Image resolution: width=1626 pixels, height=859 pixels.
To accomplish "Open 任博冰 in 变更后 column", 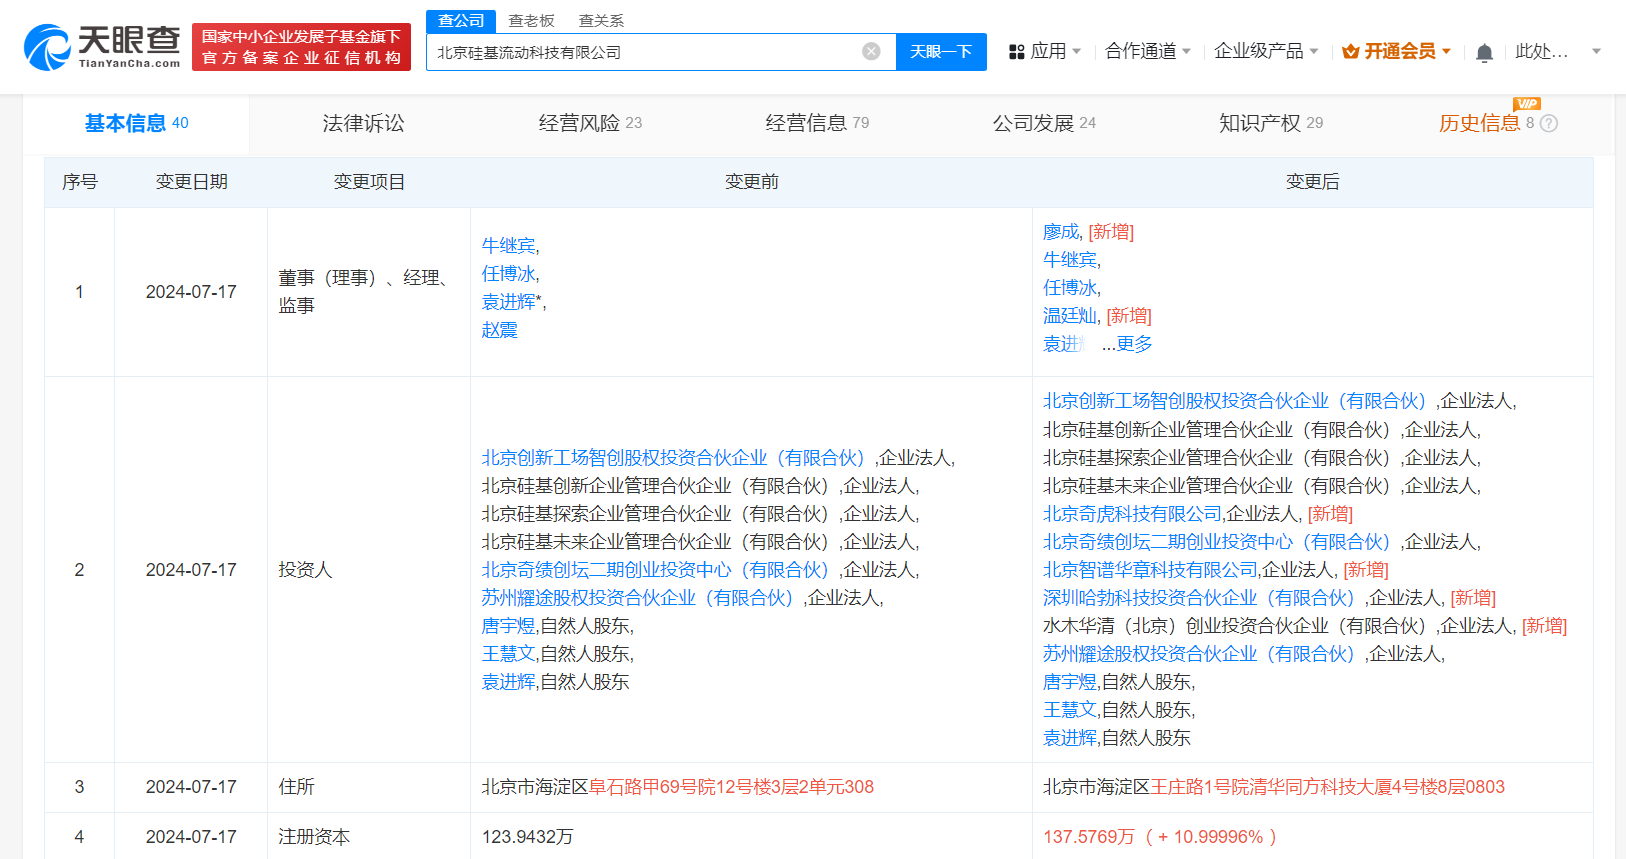I will point(1070,288).
